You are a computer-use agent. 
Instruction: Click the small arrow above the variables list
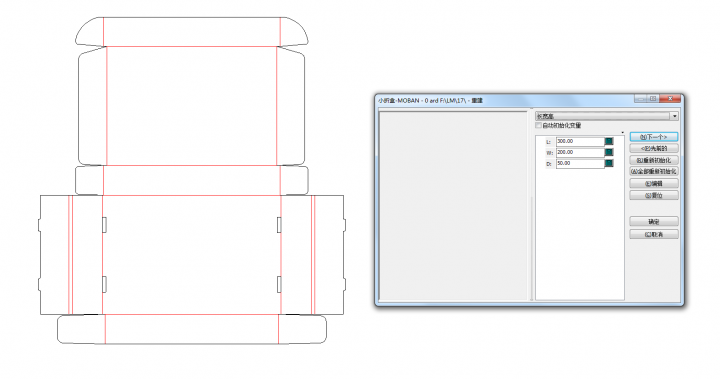623,133
